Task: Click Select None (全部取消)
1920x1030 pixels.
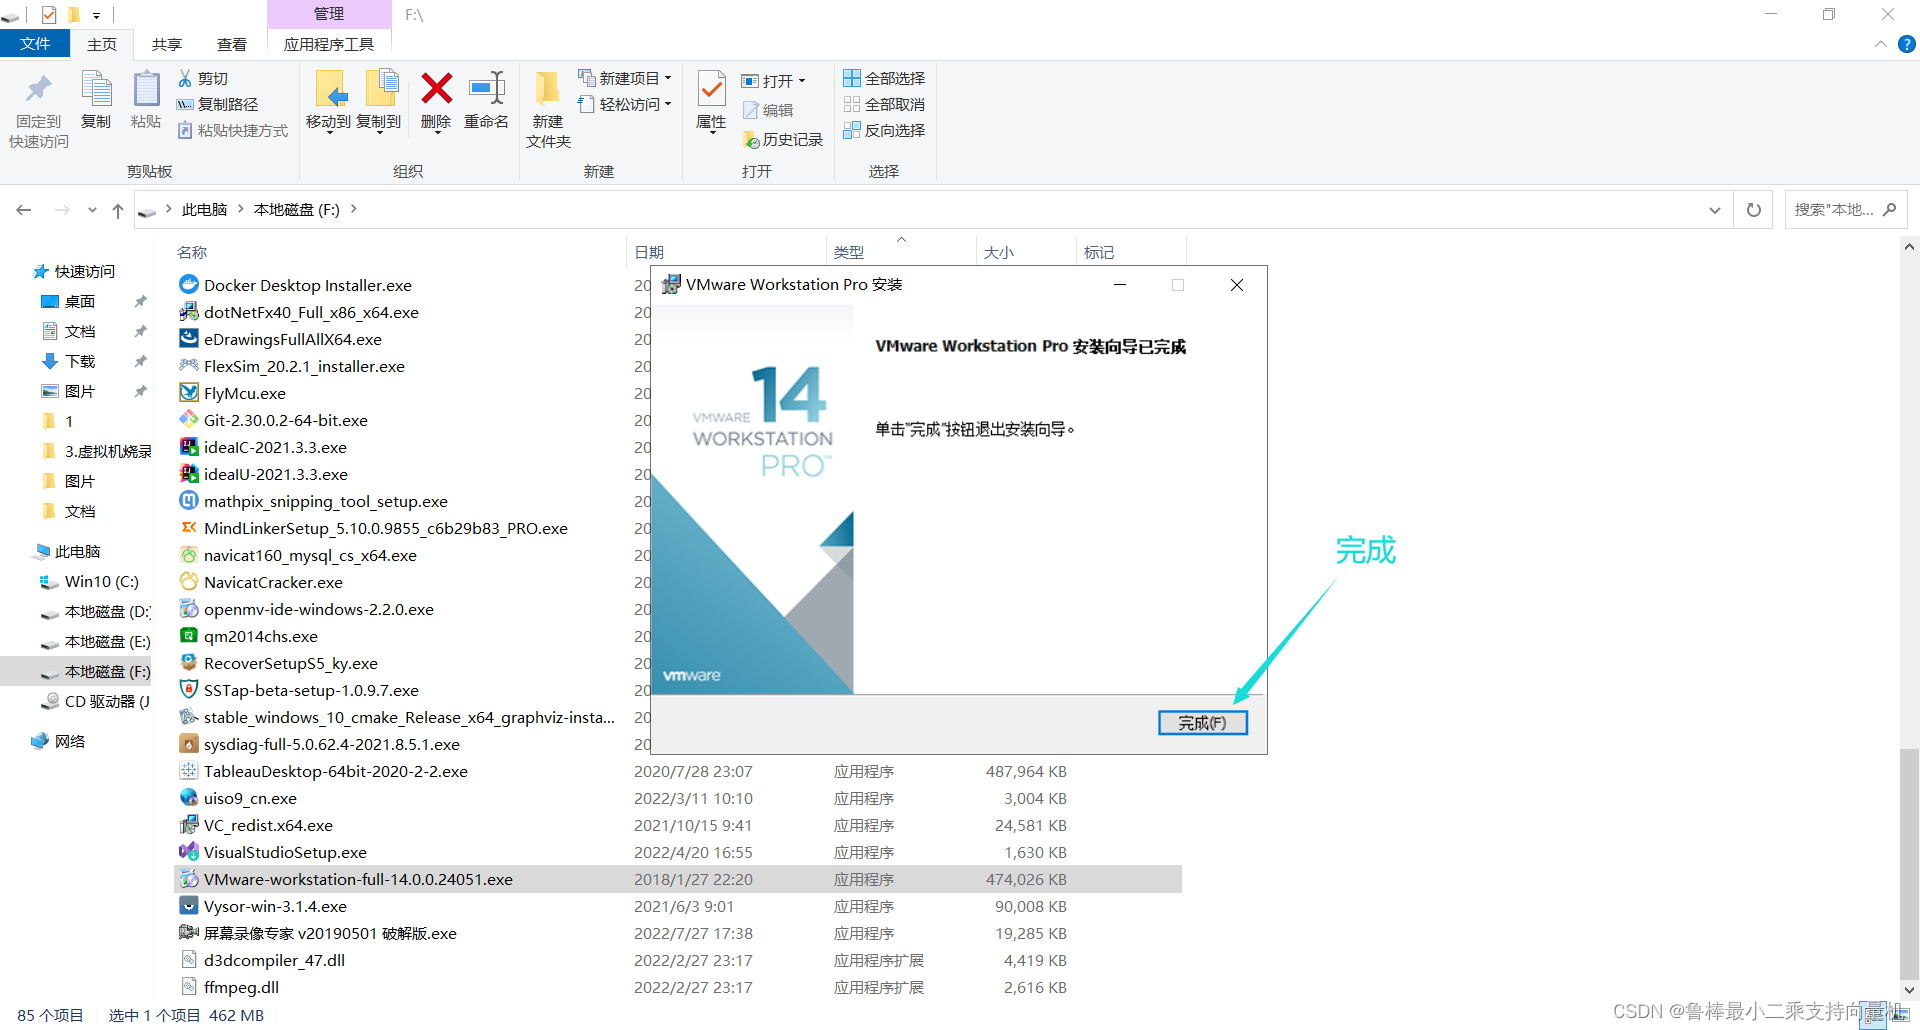Action: pyautogui.click(x=884, y=104)
